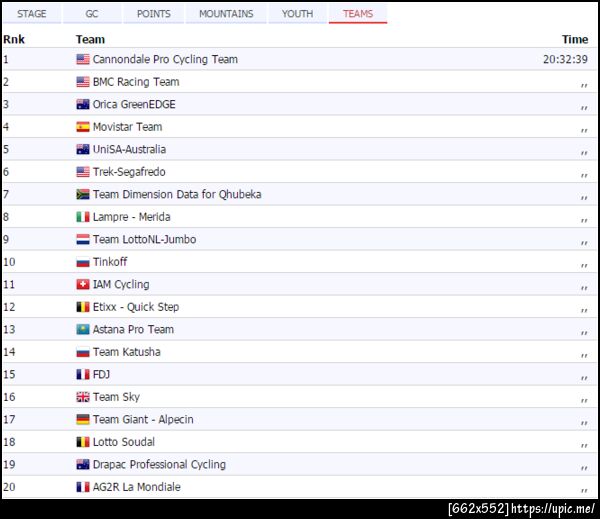Click the French flag next to AG2R La Mondiale
Screen dimensions: 600x519
pos(83,487)
